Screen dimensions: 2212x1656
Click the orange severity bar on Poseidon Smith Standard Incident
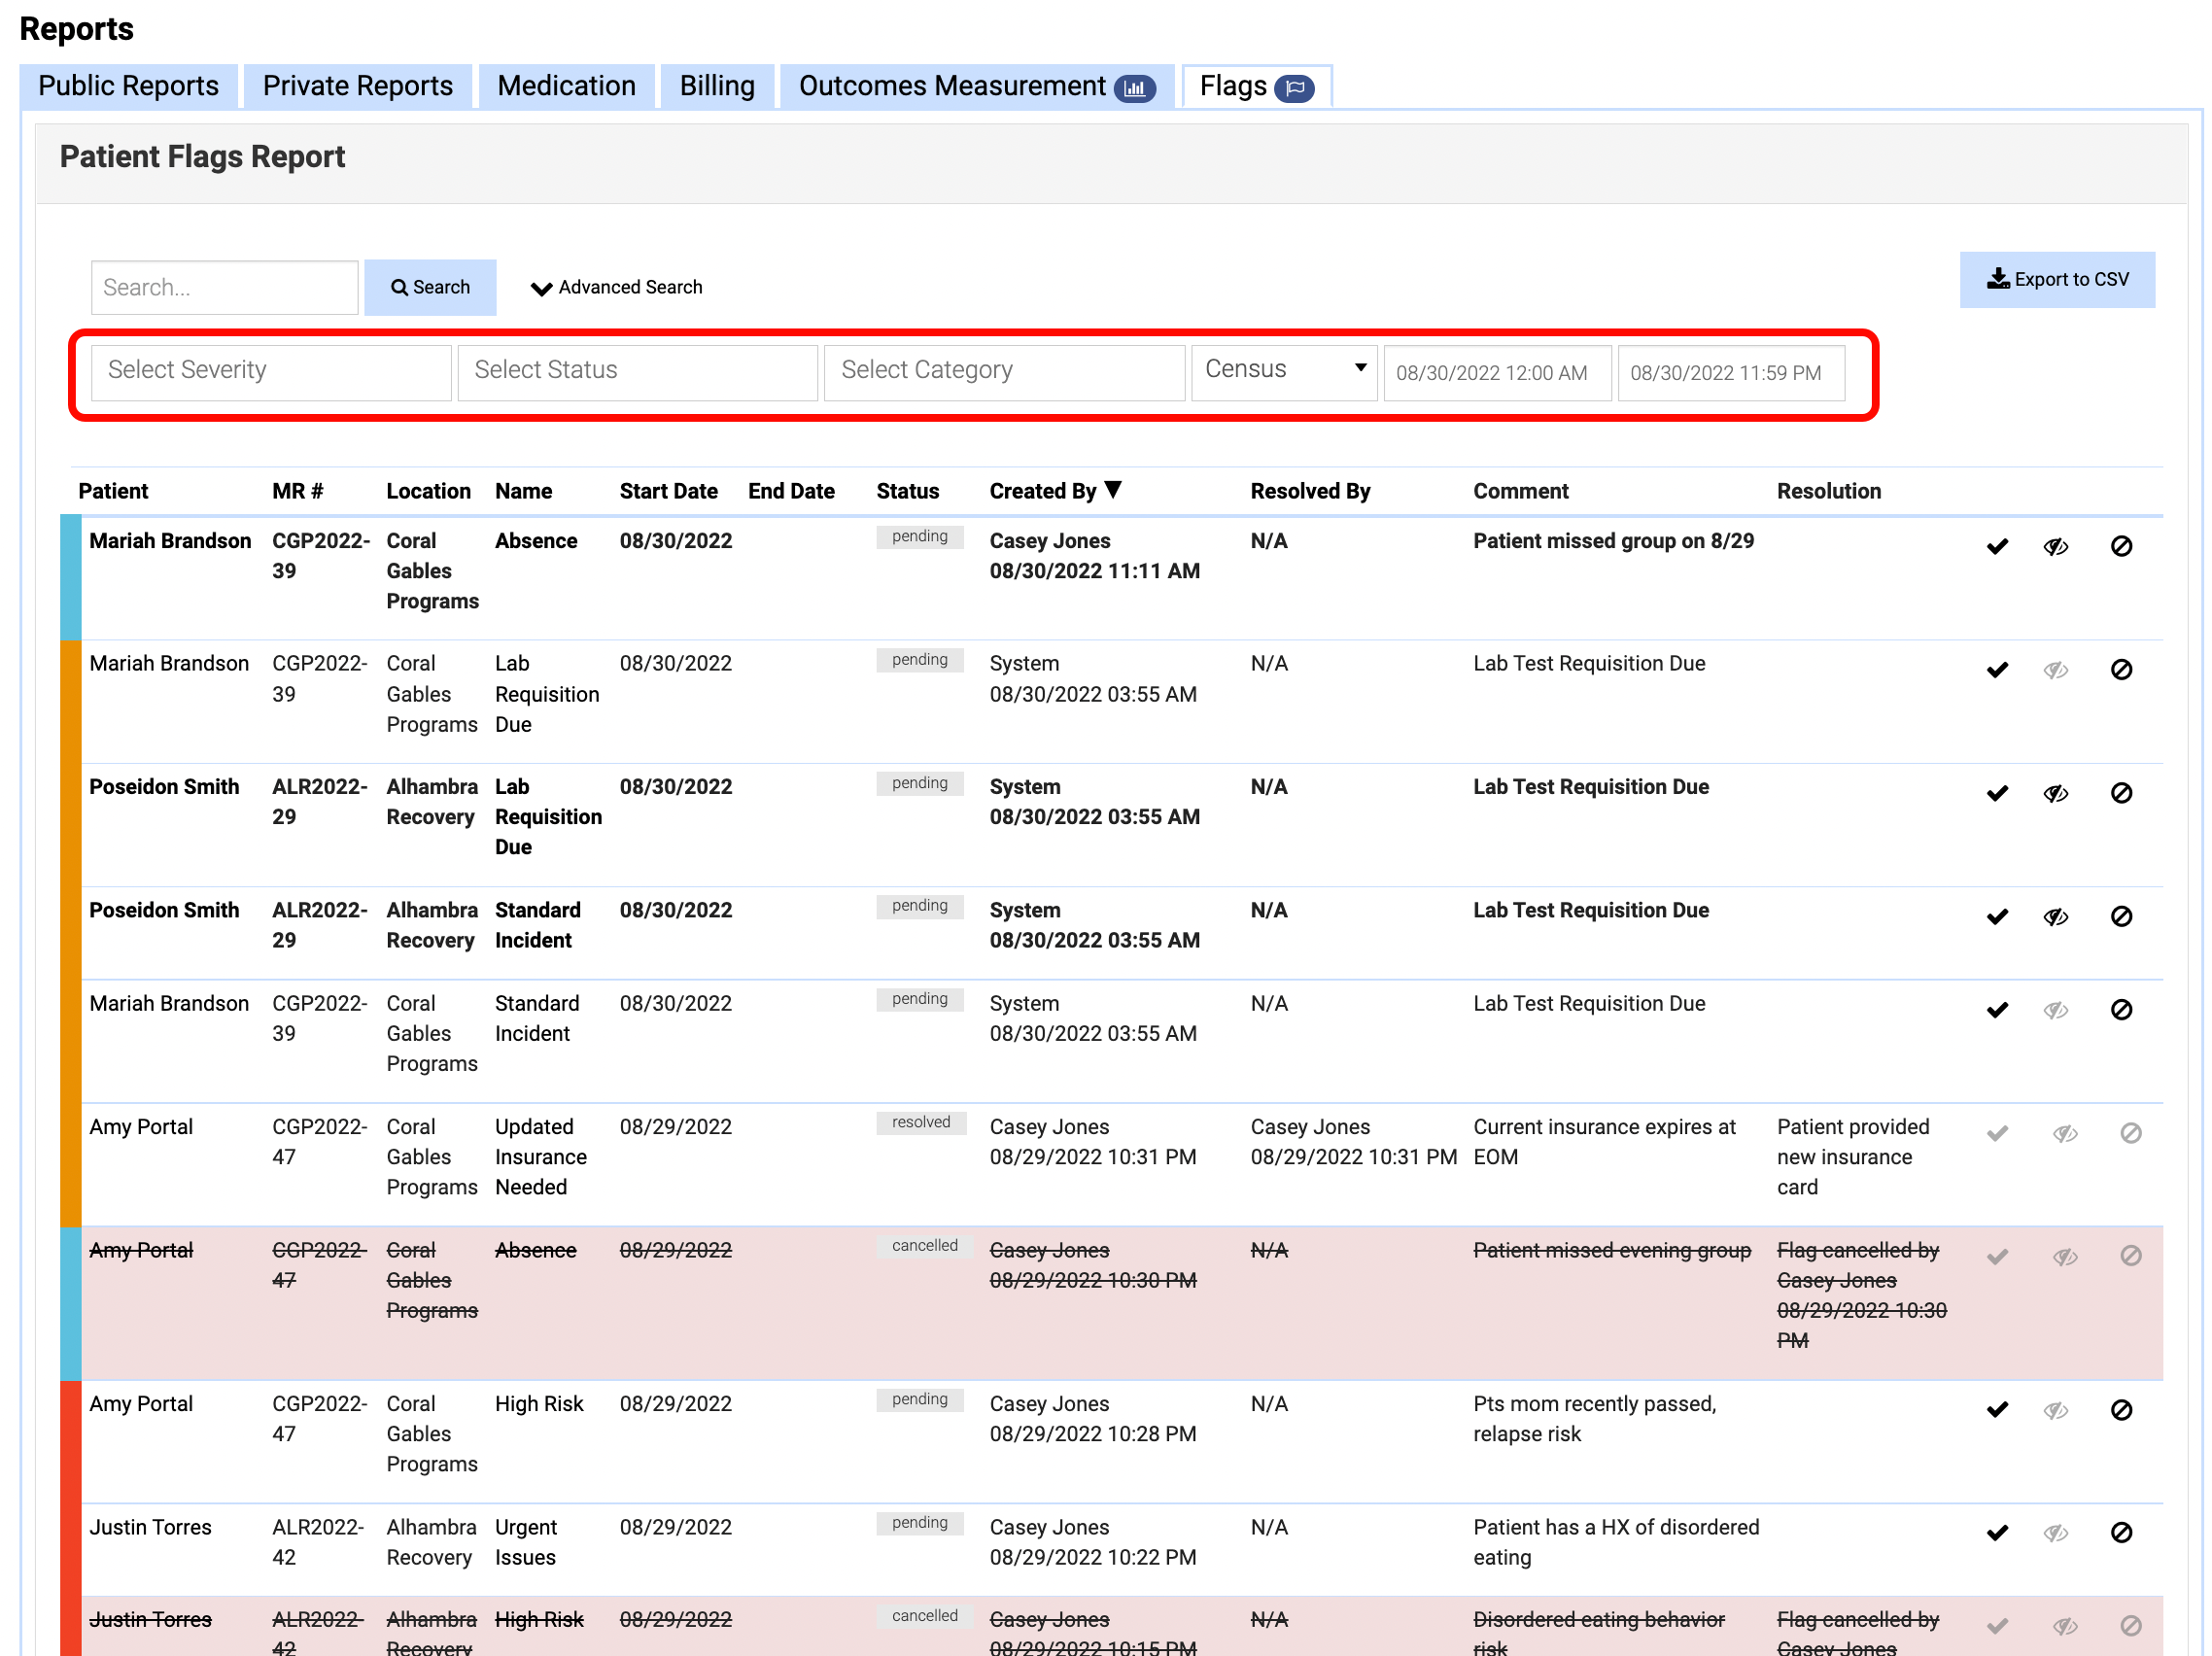pos(70,933)
